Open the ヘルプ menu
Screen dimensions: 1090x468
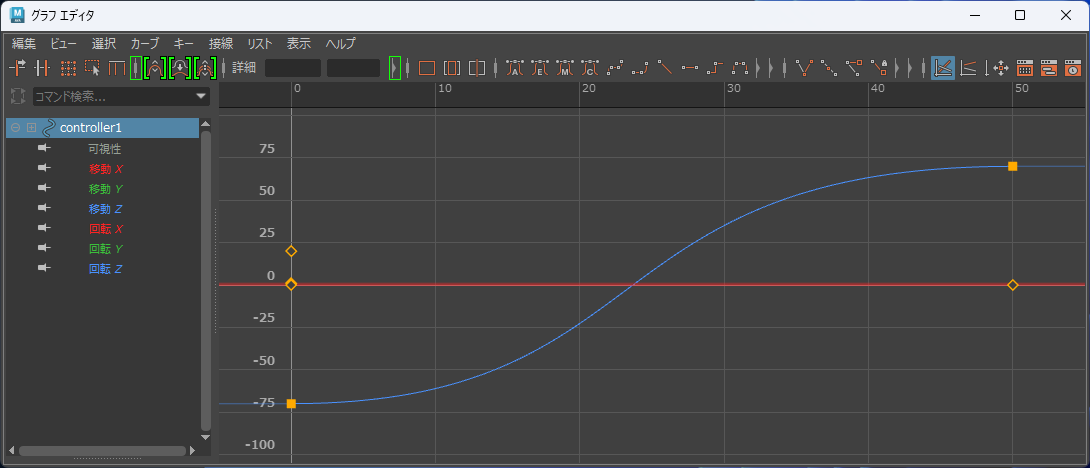tap(341, 43)
